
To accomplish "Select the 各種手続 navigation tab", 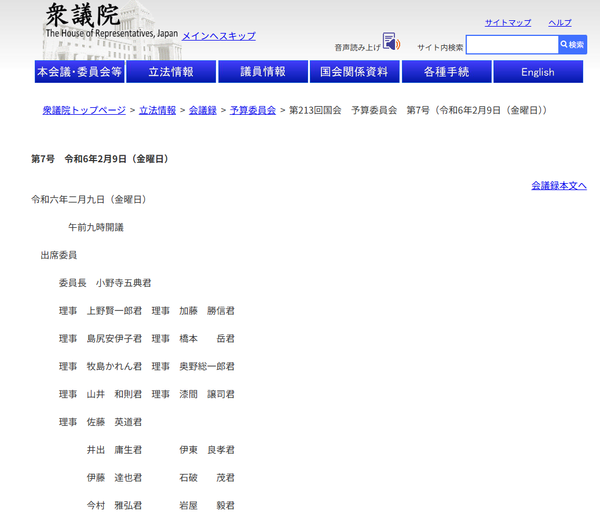I will coord(445,72).
